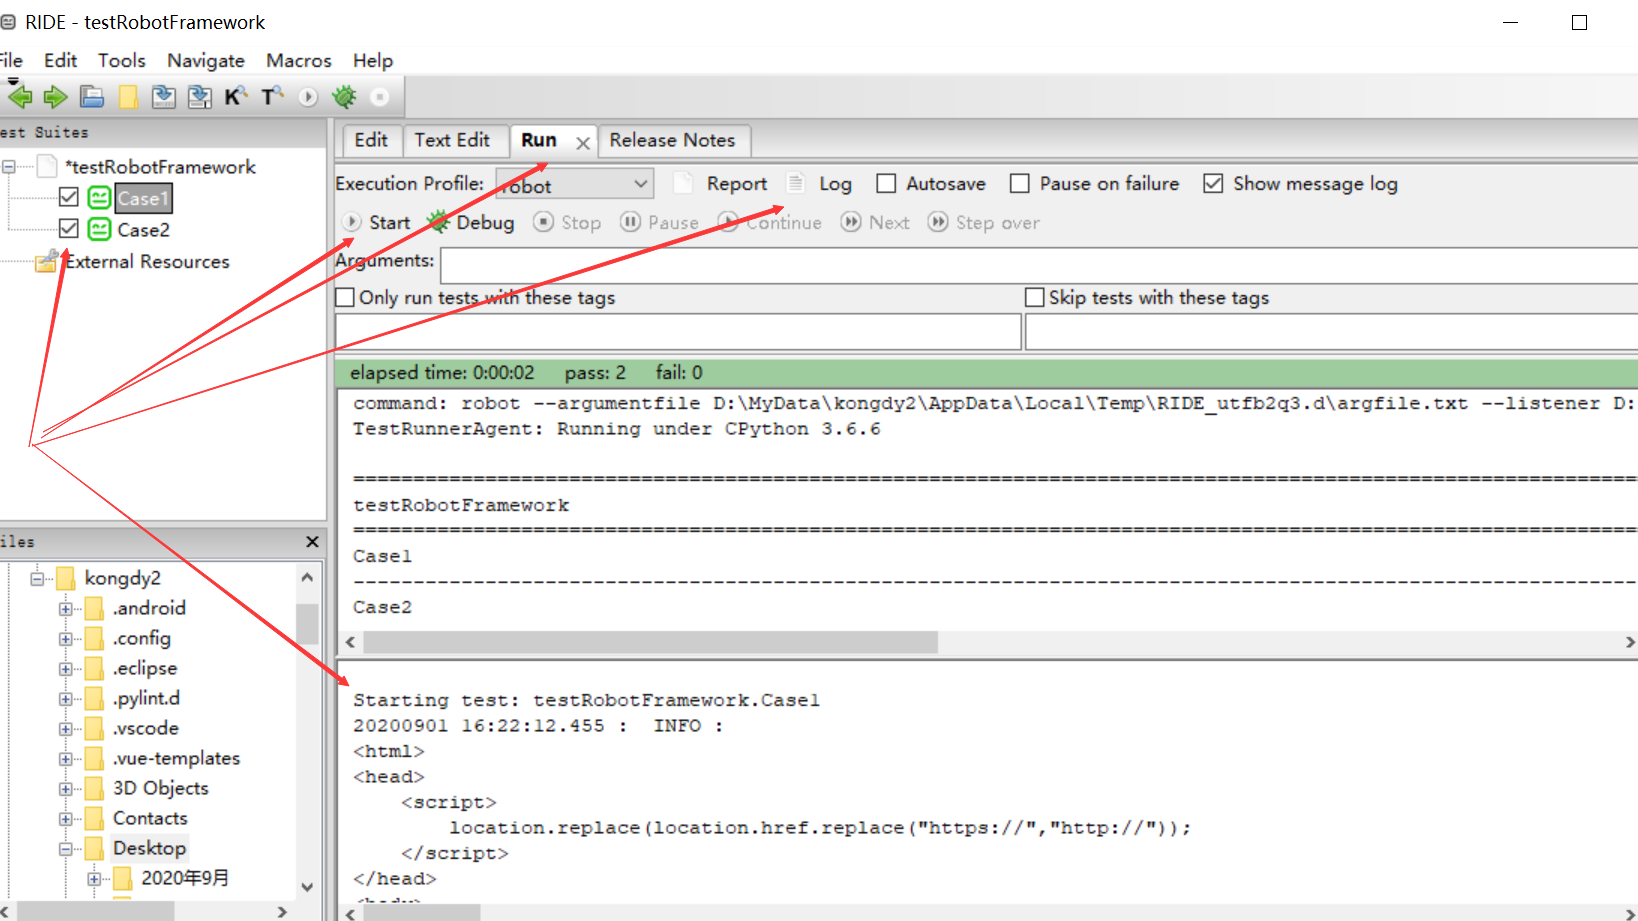Open Search Keywords (K) tool

[x=236, y=97]
